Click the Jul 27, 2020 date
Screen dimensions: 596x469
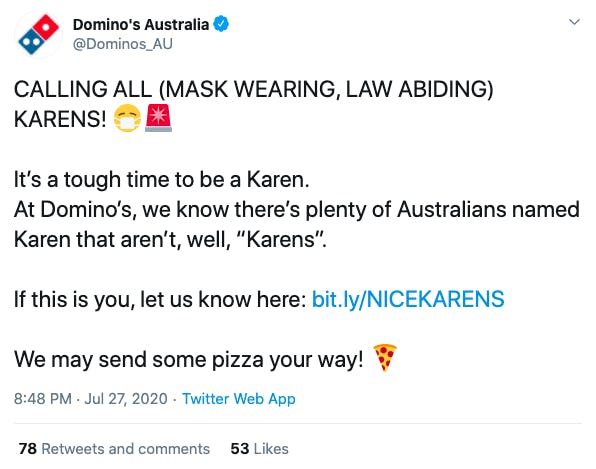126,399
